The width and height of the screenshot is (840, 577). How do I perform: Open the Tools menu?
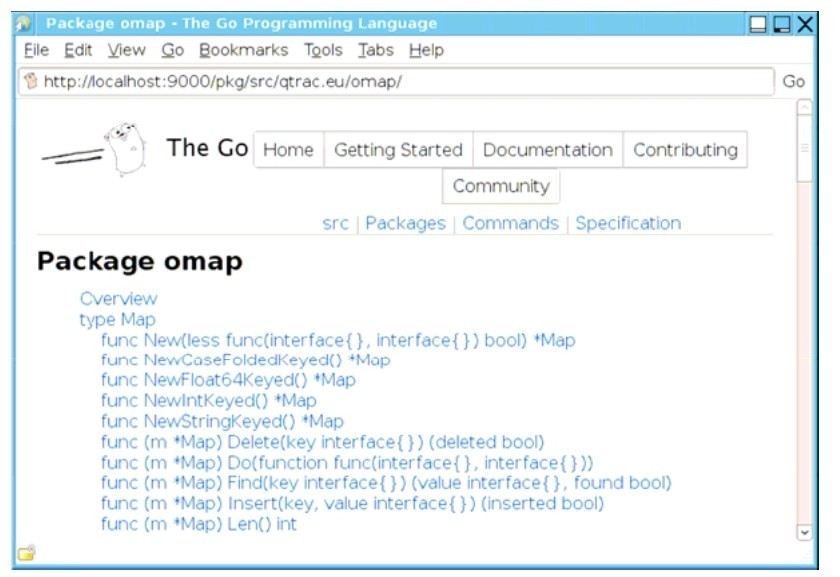tap(323, 50)
